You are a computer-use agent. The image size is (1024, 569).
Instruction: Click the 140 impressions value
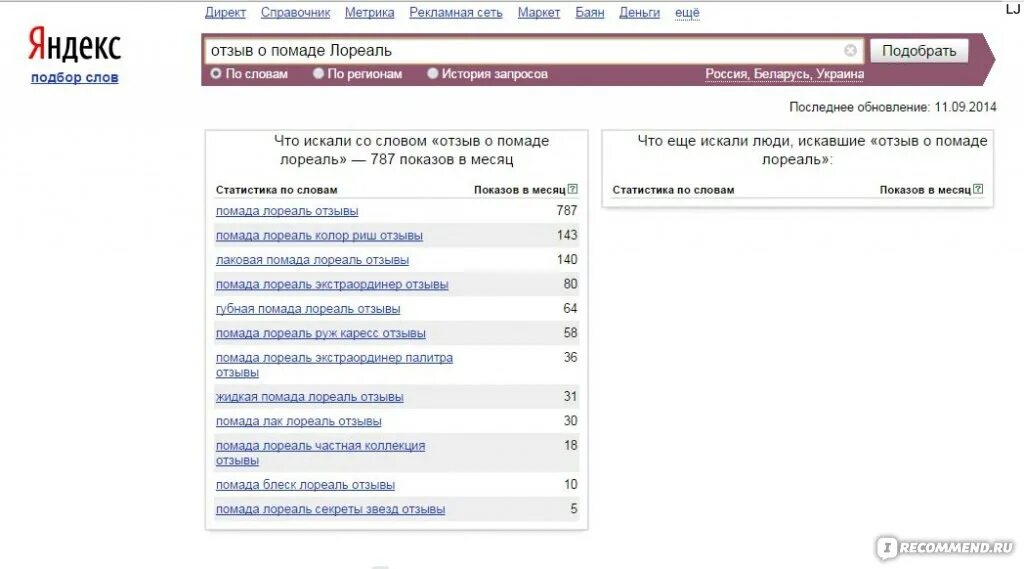(567, 259)
